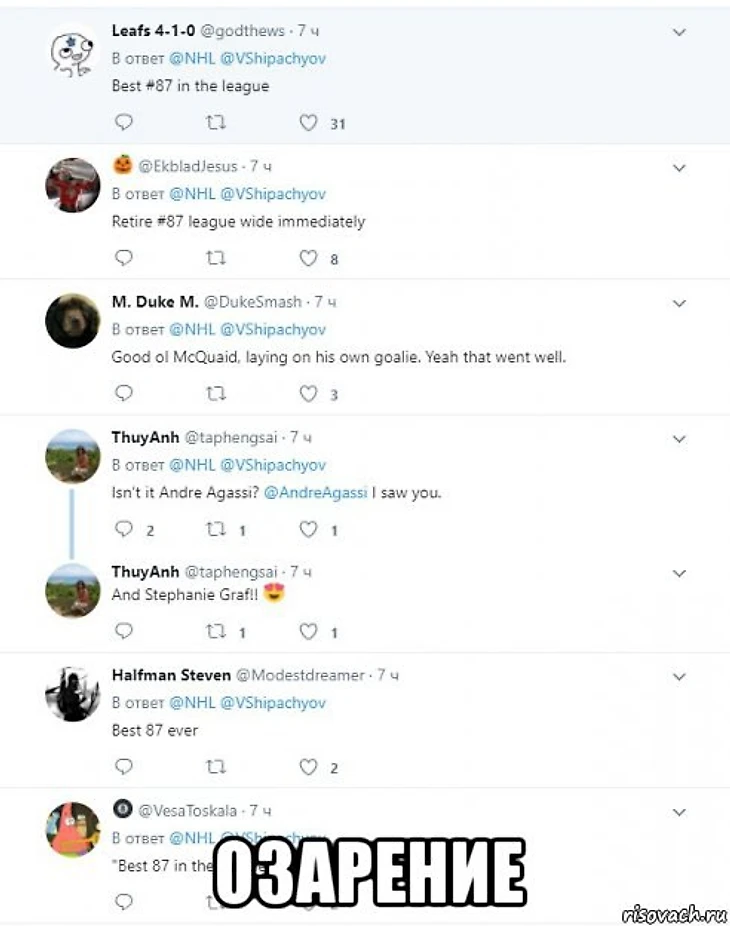Open the dropdown arrow on Halfman Steven's tweet
The width and height of the screenshot is (730, 926).
pyautogui.click(x=679, y=677)
